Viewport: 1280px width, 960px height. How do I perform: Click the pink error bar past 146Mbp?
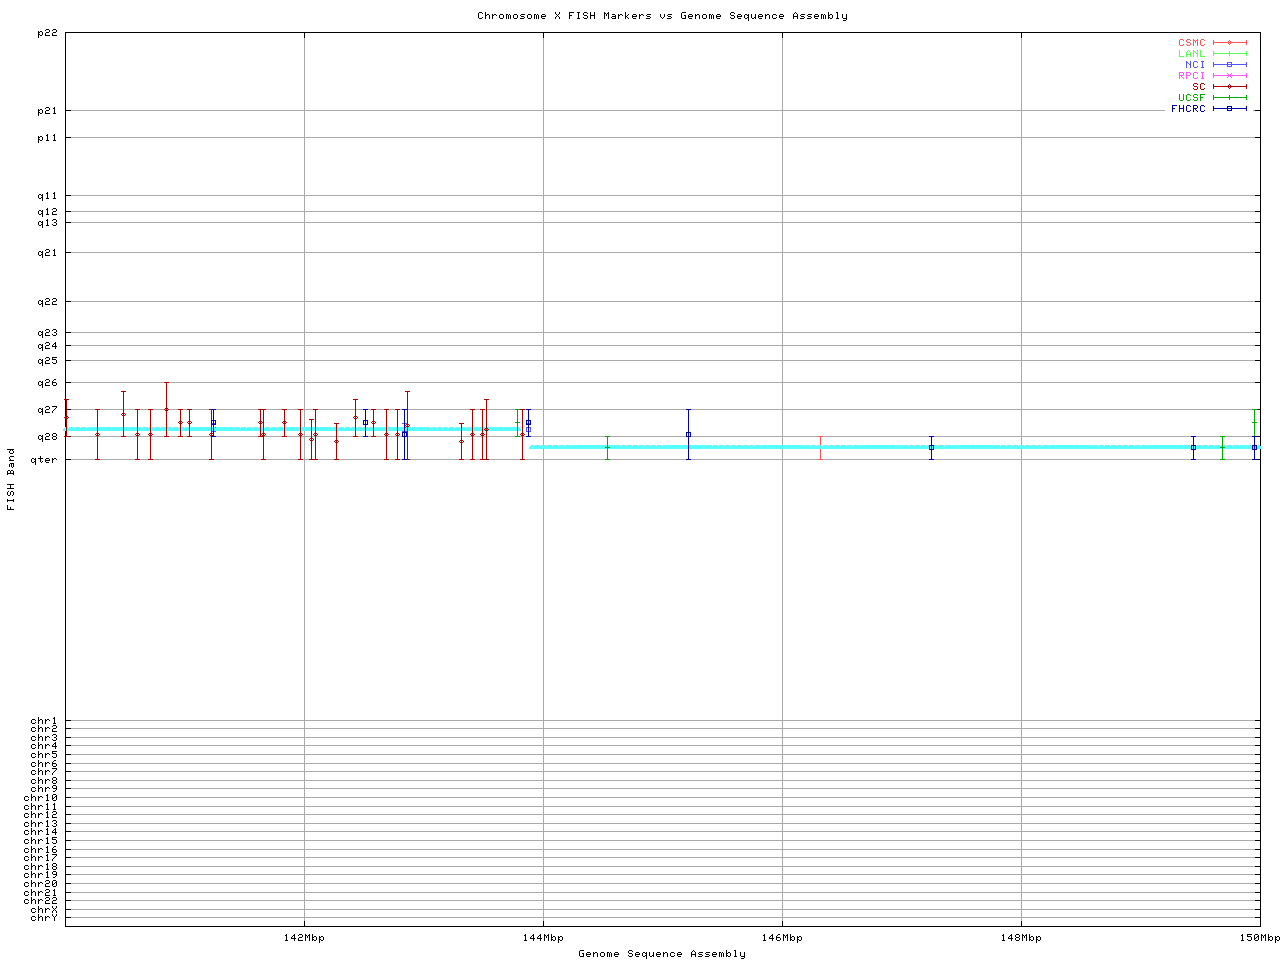tap(820, 447)
